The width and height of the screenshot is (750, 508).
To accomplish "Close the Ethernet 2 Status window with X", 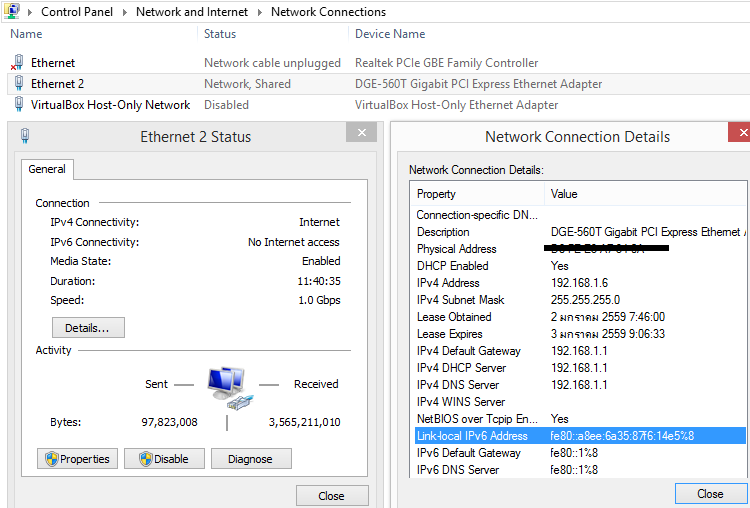I will tap(361, 133).
